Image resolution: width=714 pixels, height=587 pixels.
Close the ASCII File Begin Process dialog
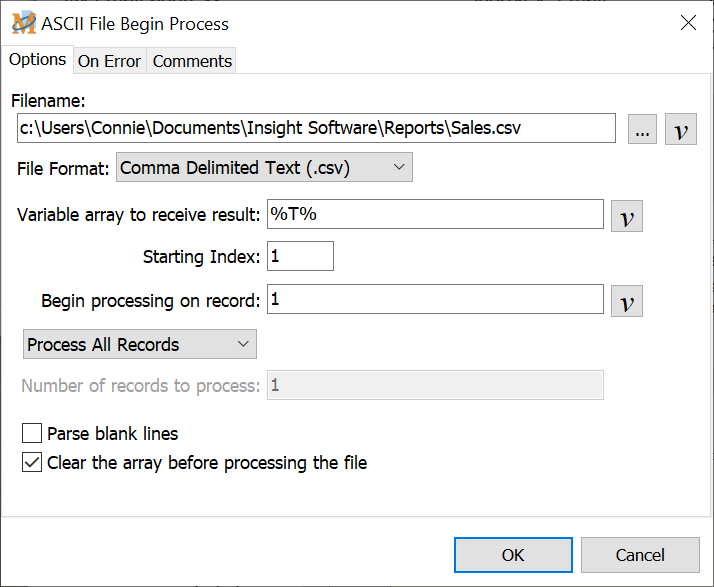(688, 23)
